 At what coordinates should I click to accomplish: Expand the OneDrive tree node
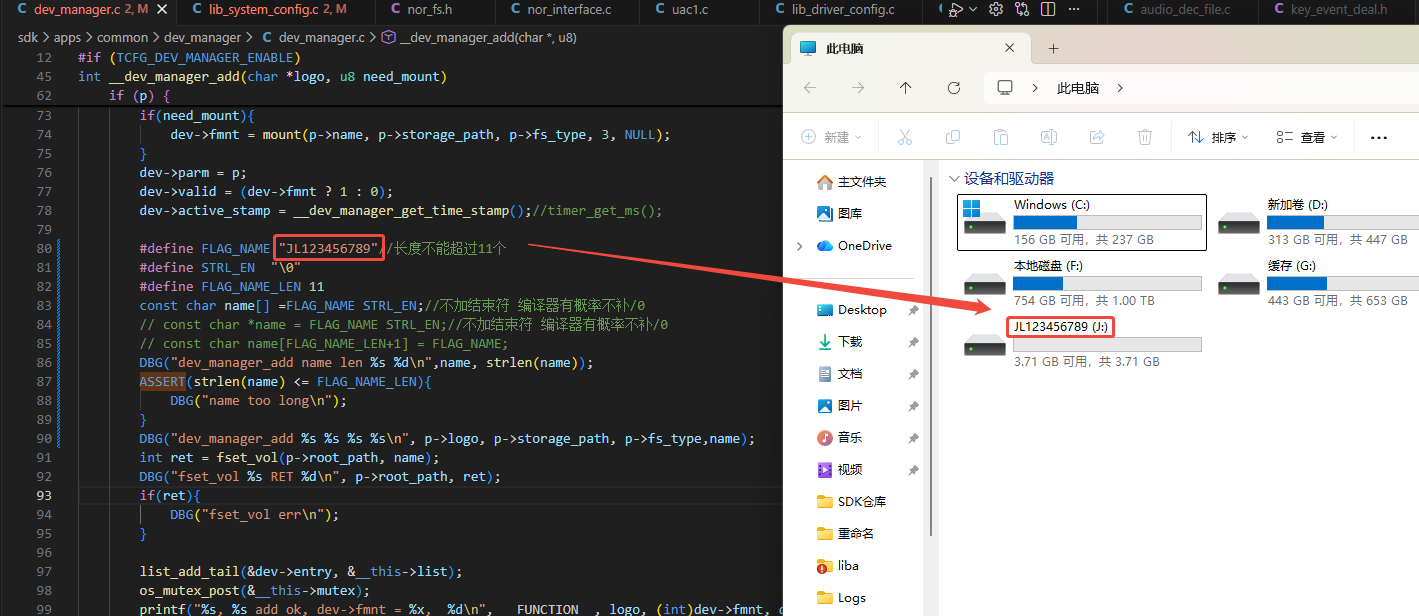coord(799,246)
